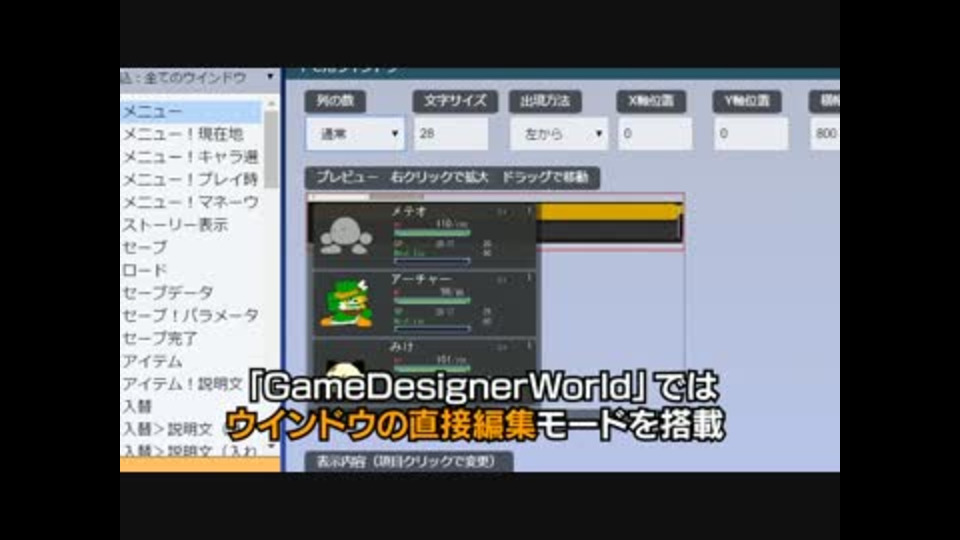Select アイテム！説明文 list entry
The height and width of the screenshot is (540, 960).
pos(184,384)
